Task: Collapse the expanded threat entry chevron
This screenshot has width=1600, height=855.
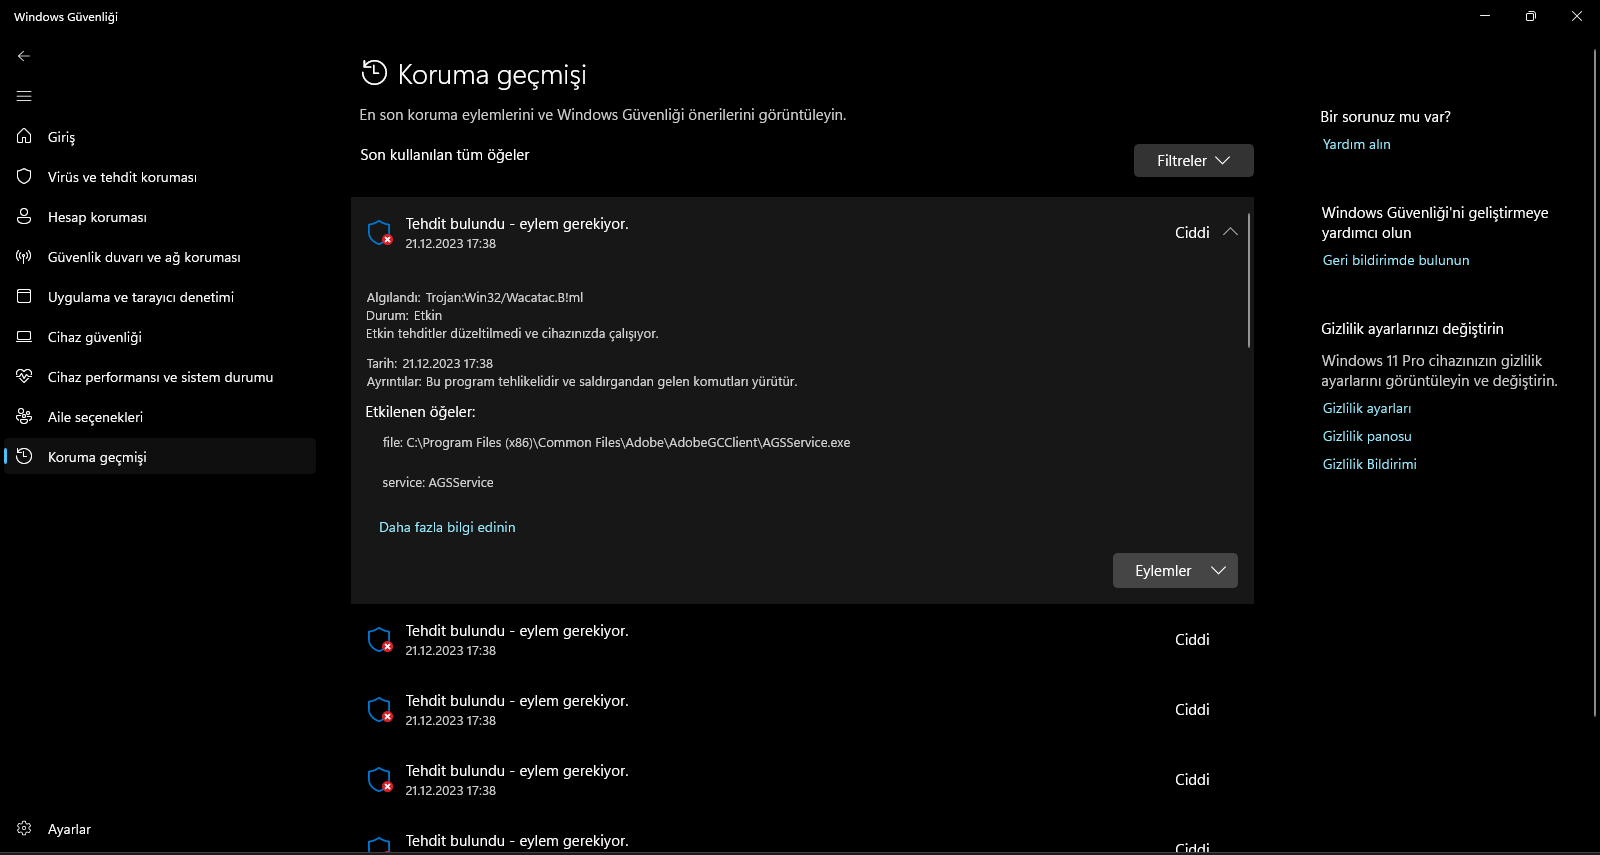Action: [1230, 232]
